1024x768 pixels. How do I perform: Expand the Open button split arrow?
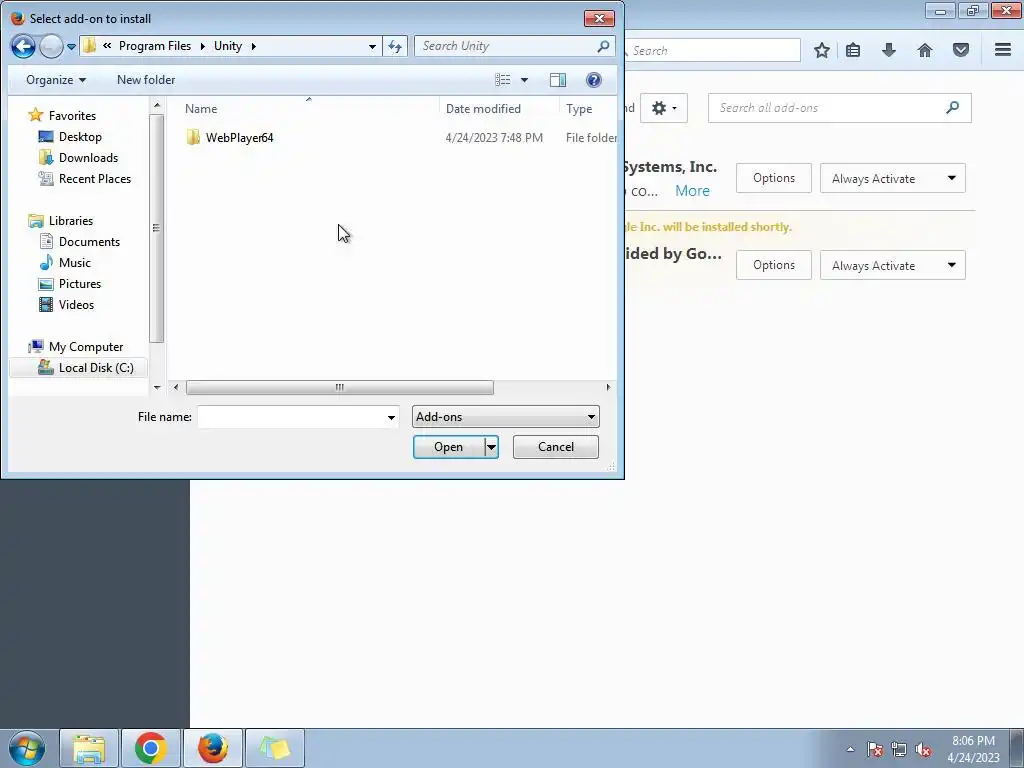point(491,447)
